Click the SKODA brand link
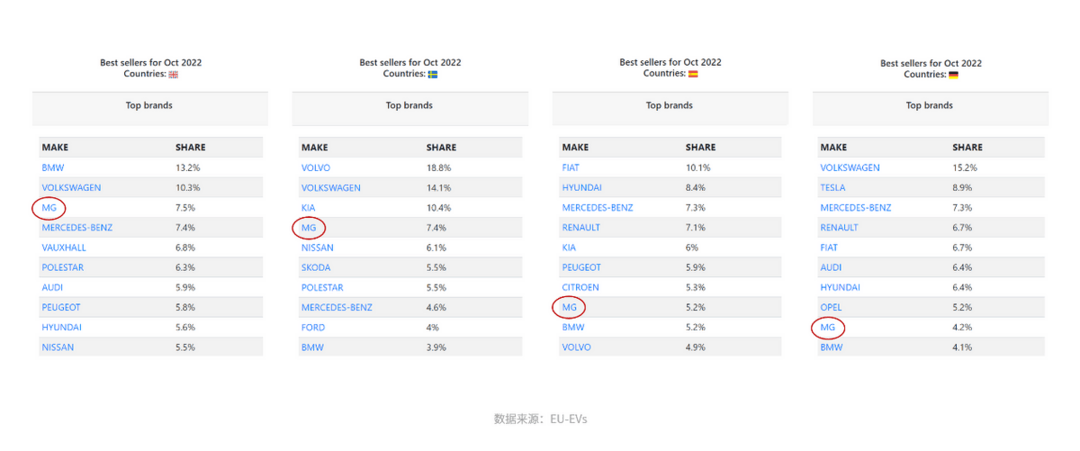This screenshot has height=451, width=1080. (x=316, y=268)
